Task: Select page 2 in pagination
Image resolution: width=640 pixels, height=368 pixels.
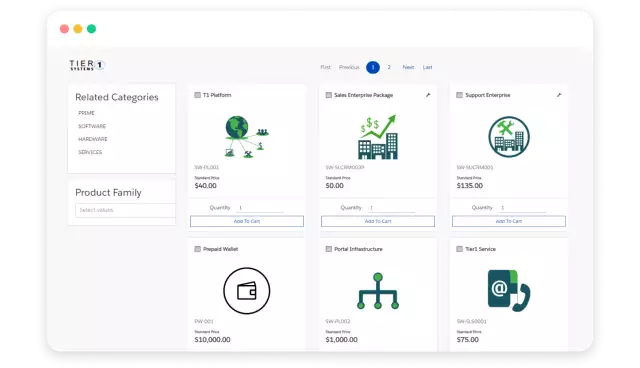Action: pyautogui.click(x=389, y=67)
